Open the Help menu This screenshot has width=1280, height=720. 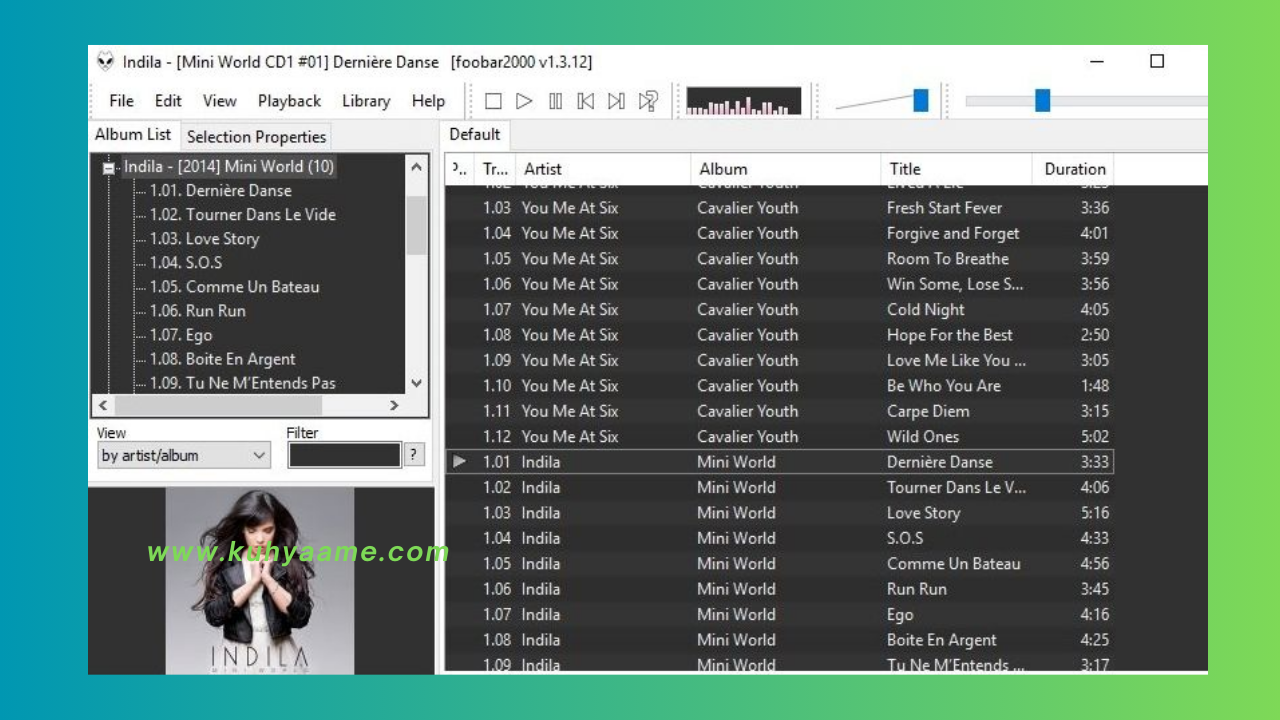pyautogui.click(x=428, y=101)
